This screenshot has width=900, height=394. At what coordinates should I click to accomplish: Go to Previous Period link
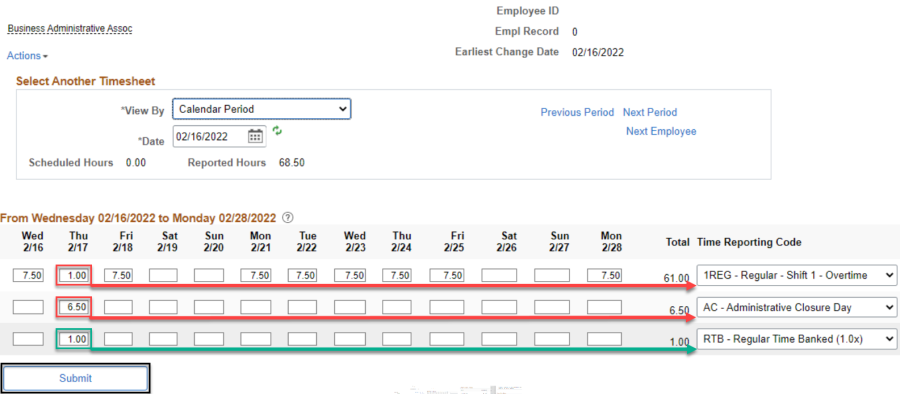[x=577, y=112]
